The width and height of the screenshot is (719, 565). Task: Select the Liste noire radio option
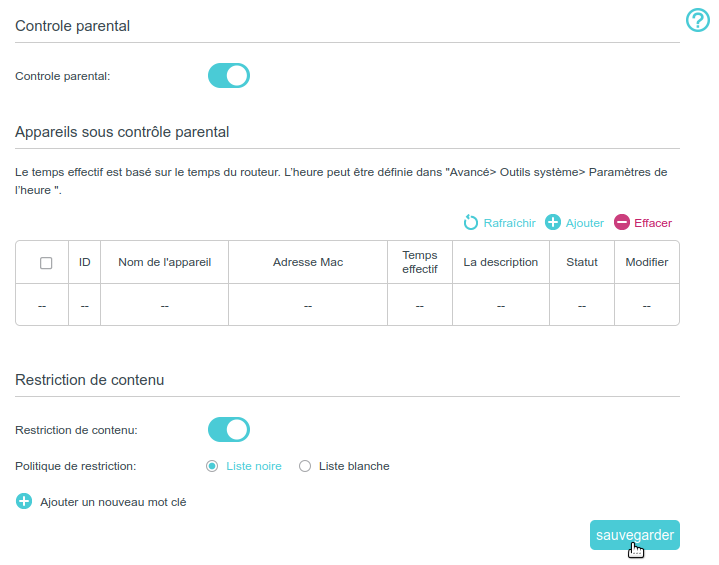coord(212,466)
